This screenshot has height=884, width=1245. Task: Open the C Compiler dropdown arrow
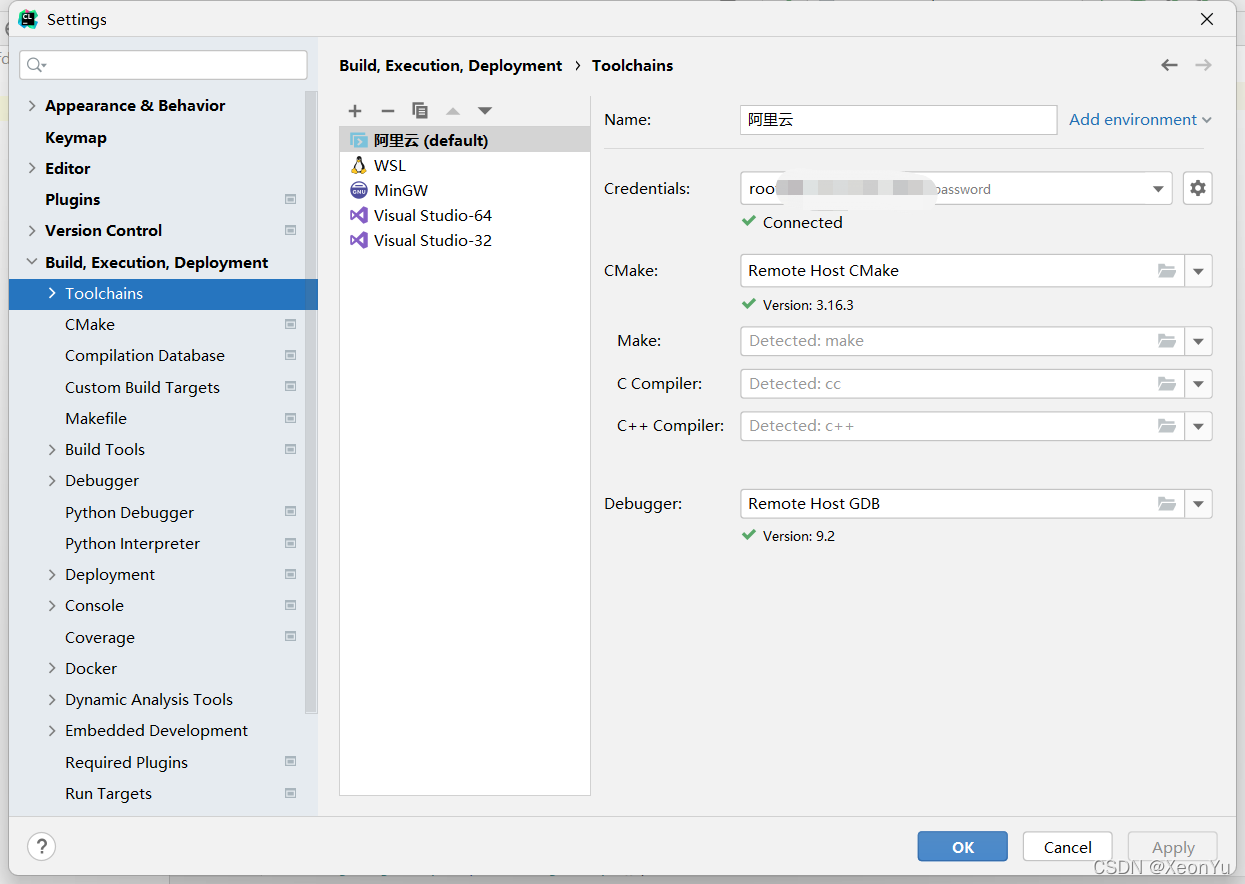(x=1198, y=384)
